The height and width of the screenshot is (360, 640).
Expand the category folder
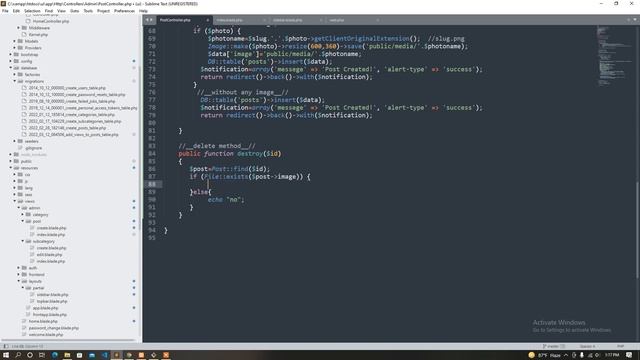coord(22,215)
